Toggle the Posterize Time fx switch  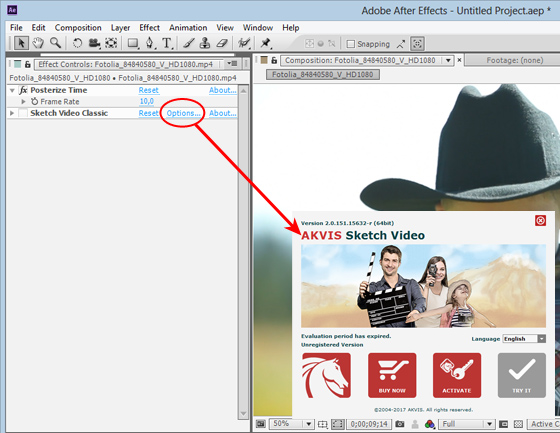(x=23, y=90)
